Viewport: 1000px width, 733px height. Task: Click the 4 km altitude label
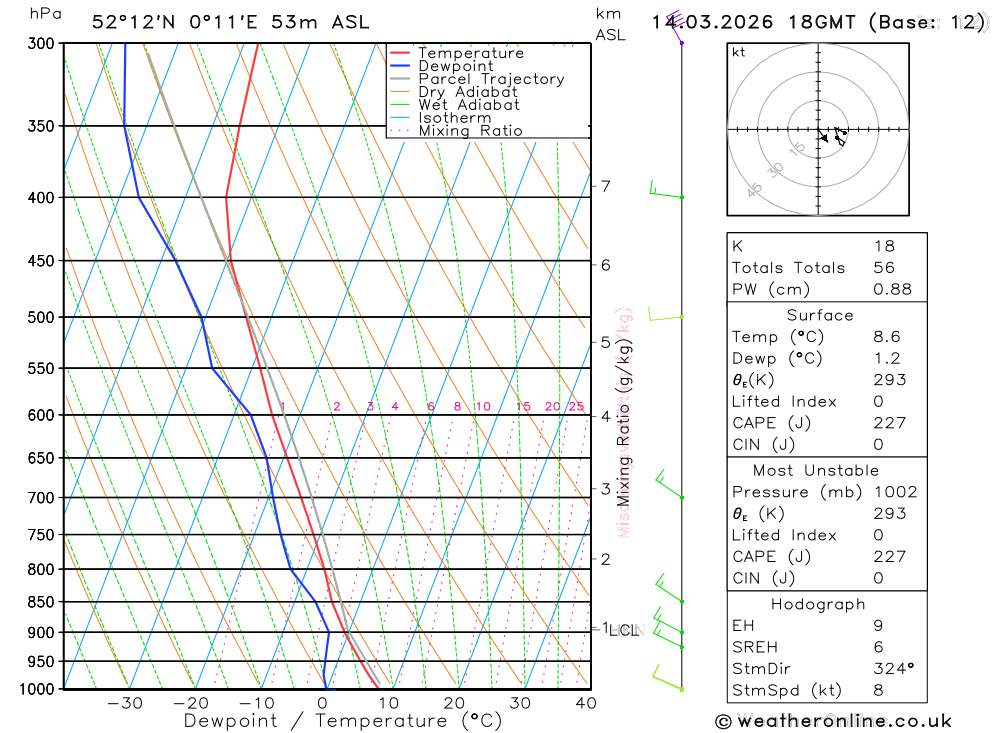605,417
